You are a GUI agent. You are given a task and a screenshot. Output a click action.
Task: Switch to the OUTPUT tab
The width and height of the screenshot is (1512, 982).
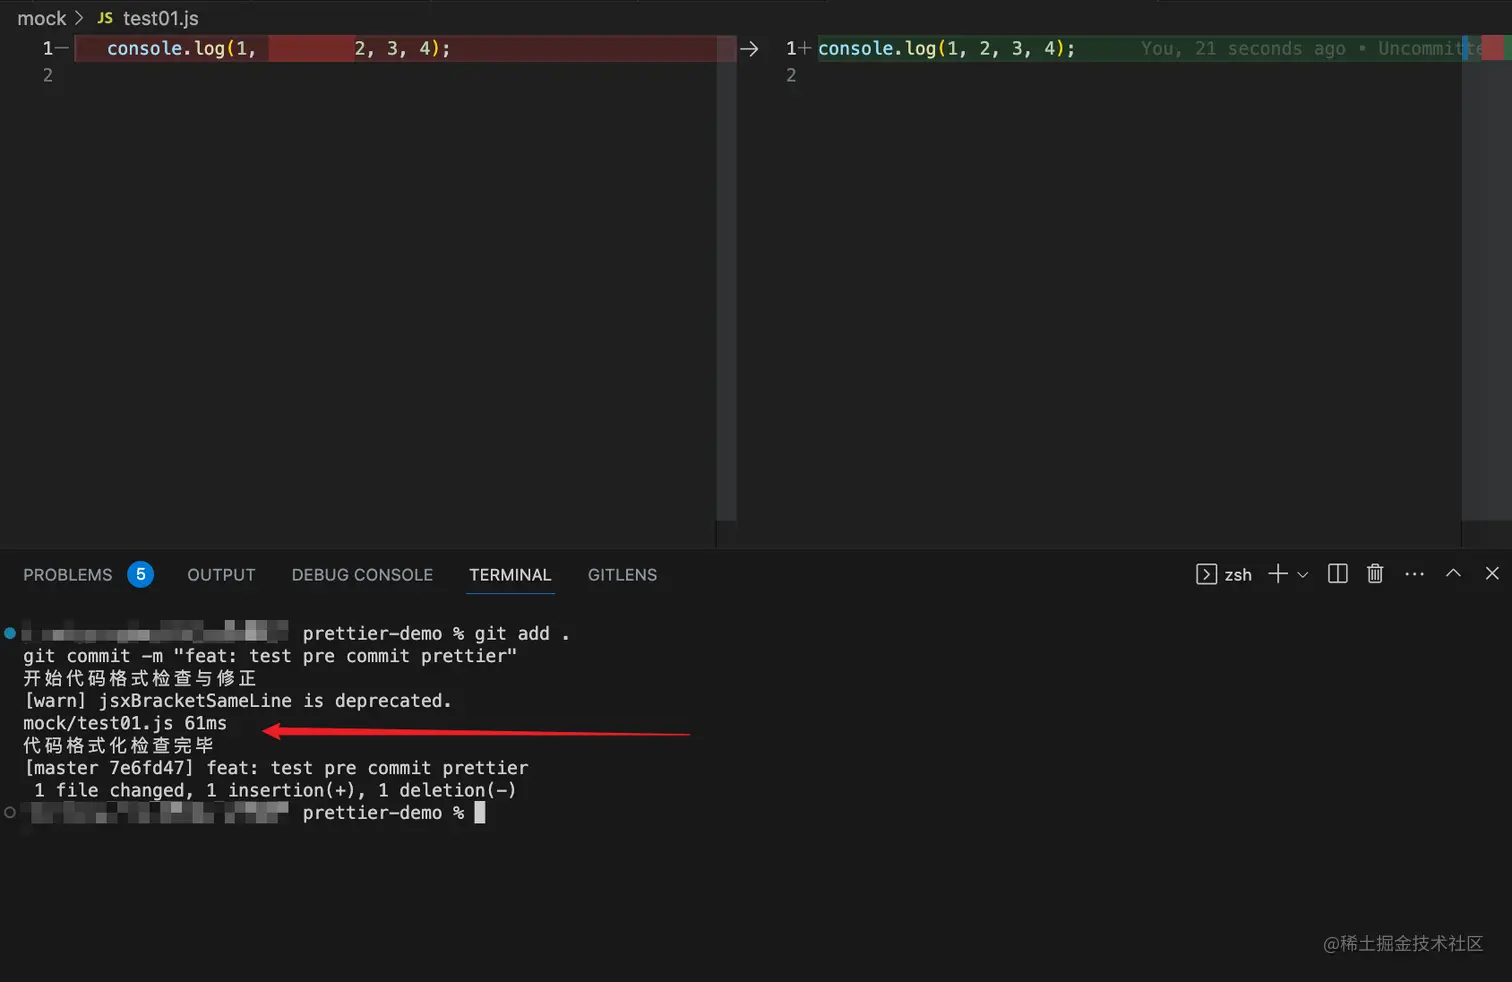pyautogui.click(x=220, y=574)
